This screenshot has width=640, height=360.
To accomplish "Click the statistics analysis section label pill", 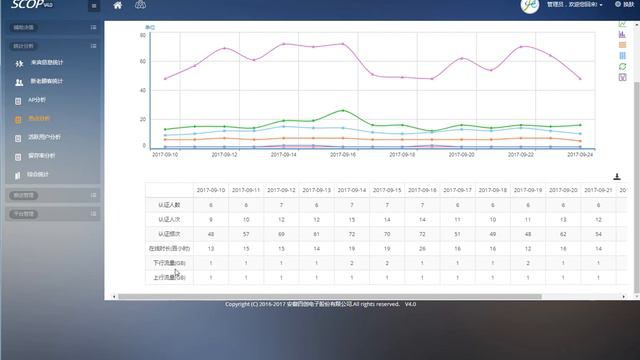I will pyautogui.click(x=23, y=46).
